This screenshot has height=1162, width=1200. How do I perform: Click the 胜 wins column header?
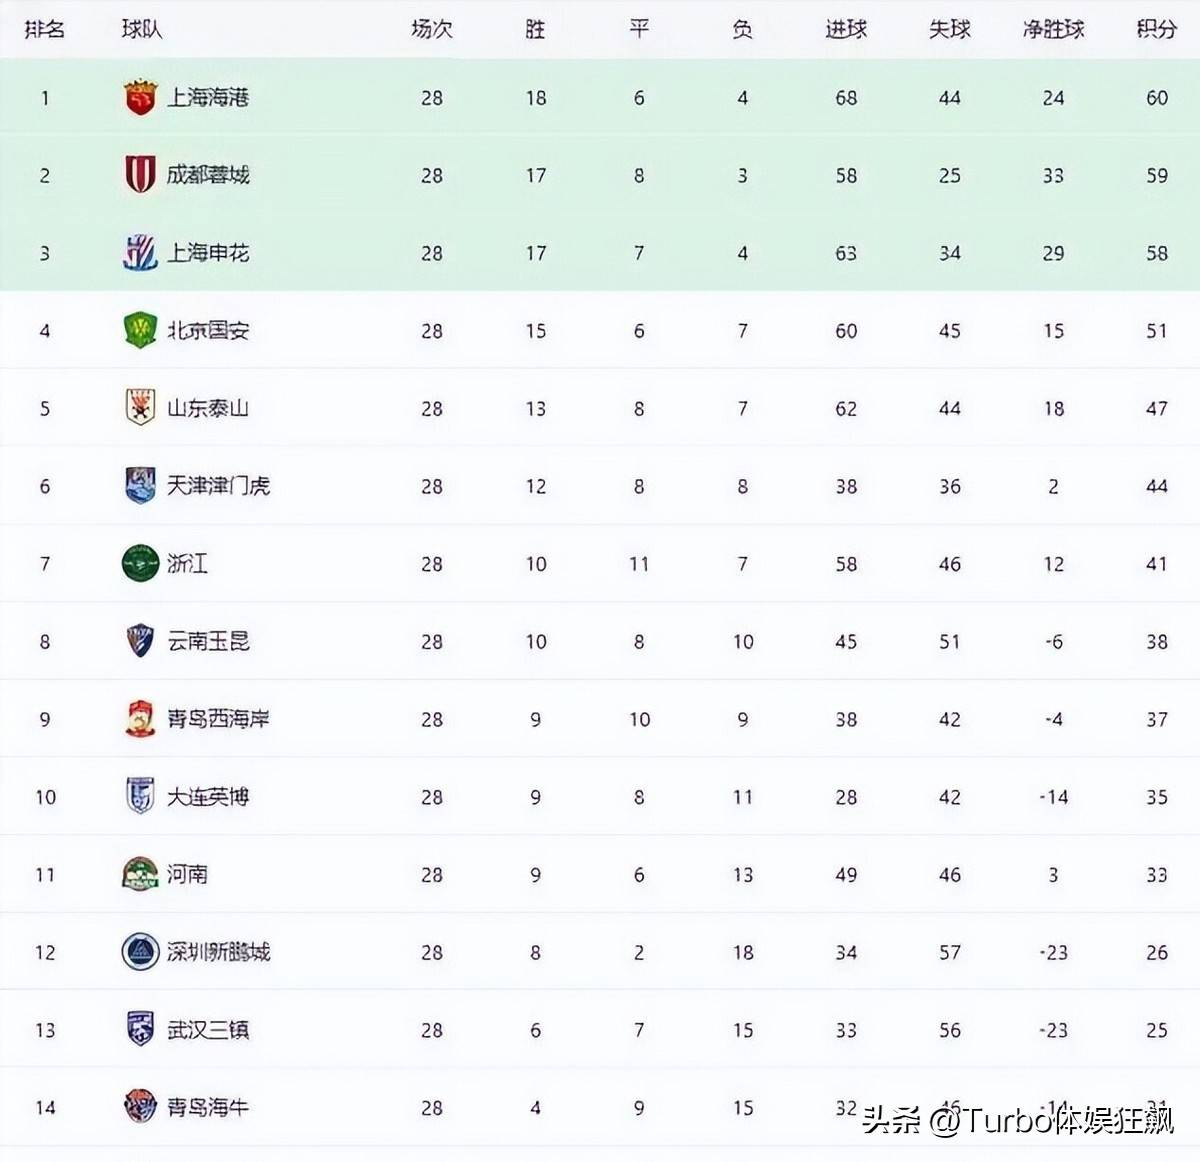point(535,29)
